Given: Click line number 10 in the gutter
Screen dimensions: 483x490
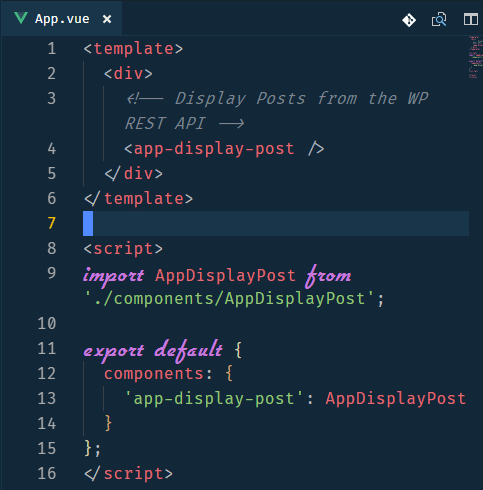Looking at the screenshot, I should 47,323.
